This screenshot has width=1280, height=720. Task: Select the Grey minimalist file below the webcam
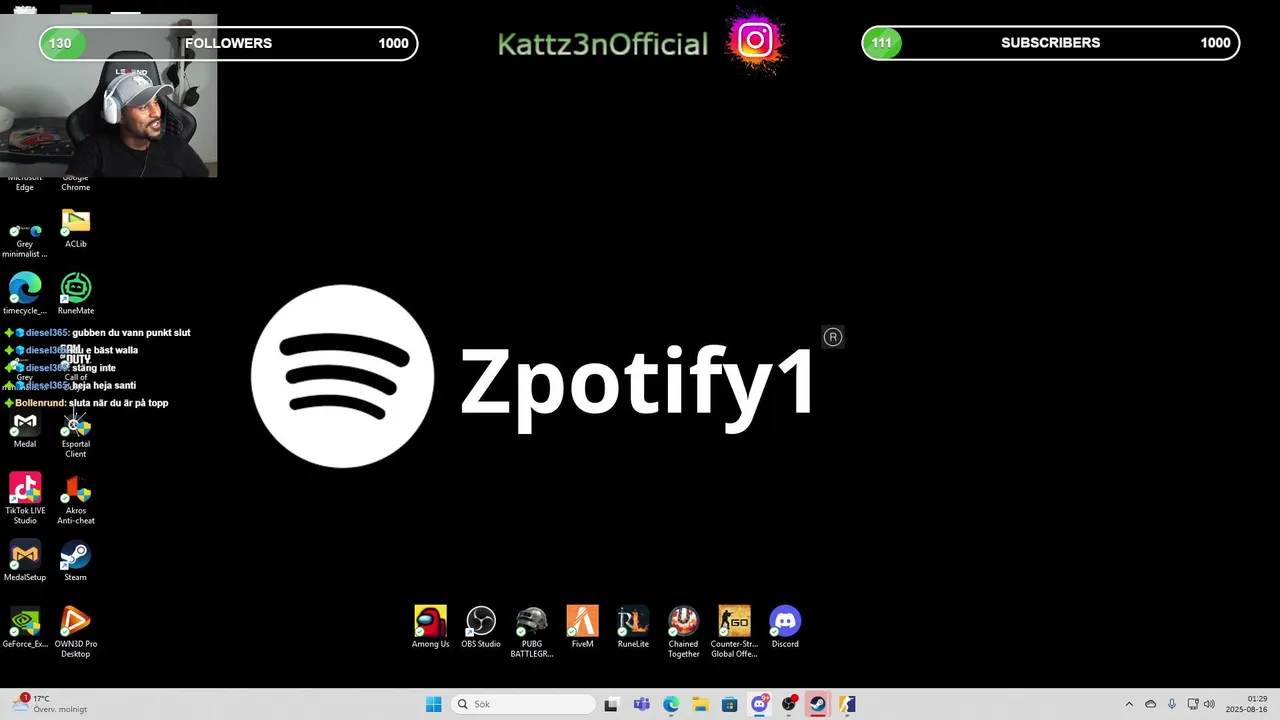[25, 241]
